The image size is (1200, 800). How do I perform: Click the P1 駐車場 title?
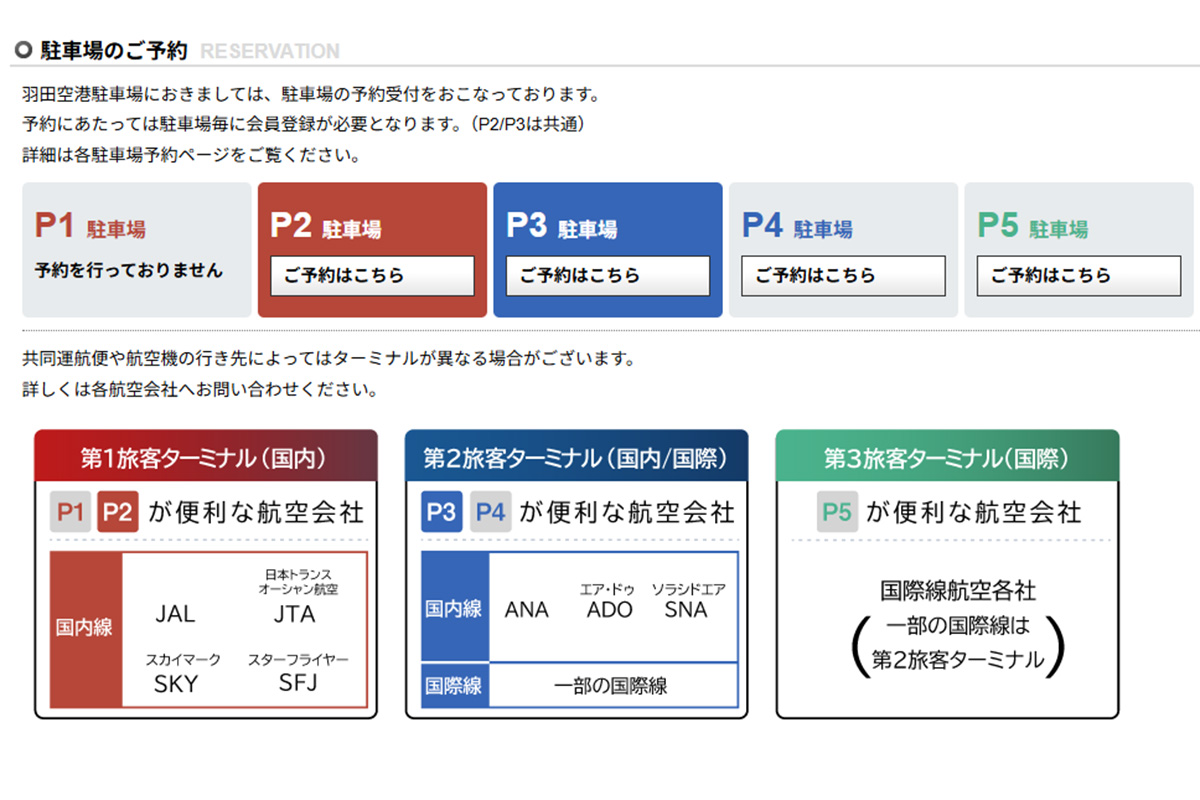[x=90, y=227]
